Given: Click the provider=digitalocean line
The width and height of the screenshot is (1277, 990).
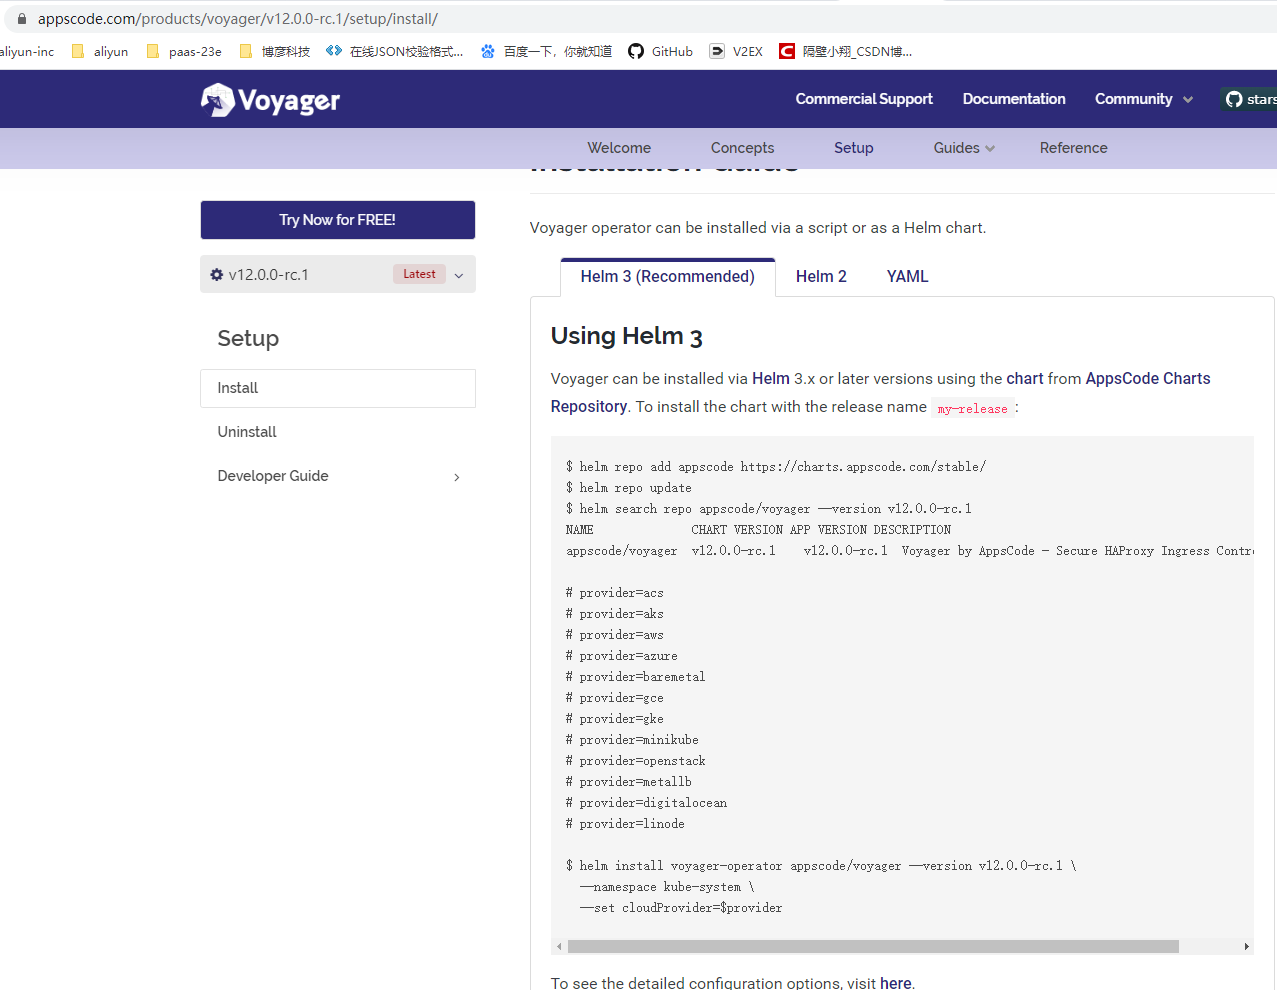Looking at the screenshot, I should 646,803.
